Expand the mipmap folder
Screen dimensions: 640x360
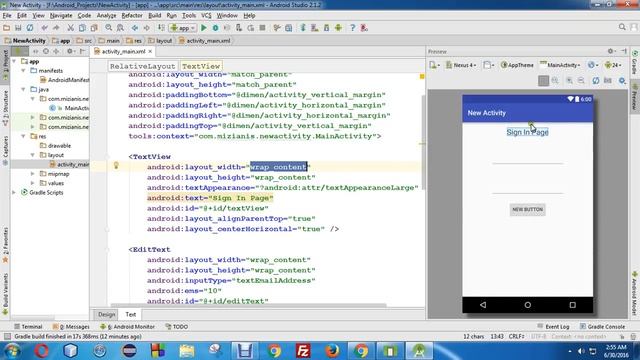(33, 173)
